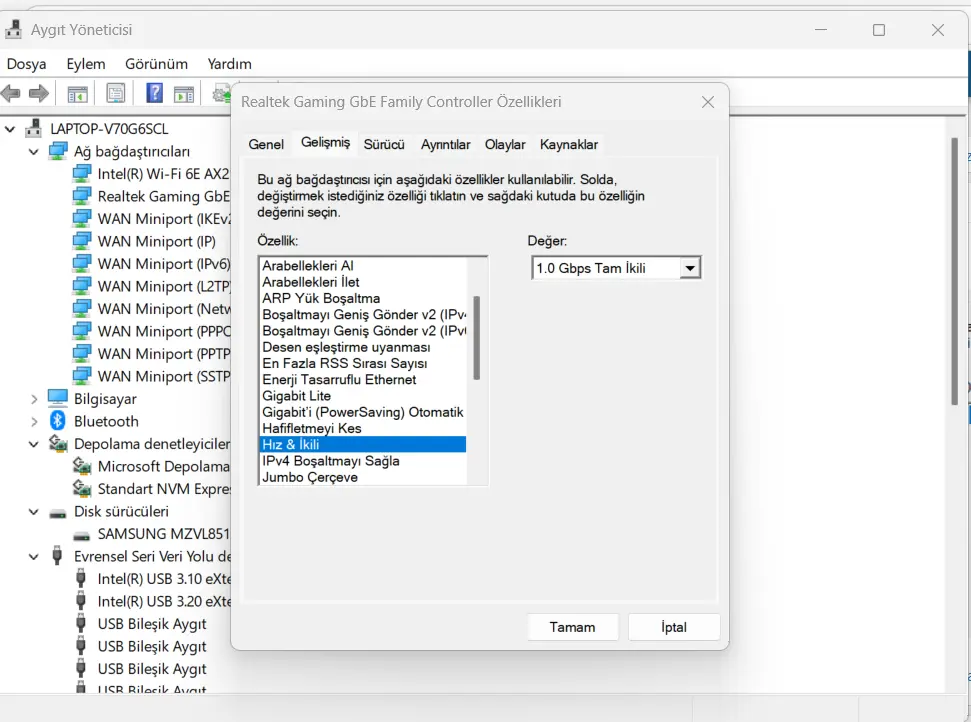Switch to the Genel tab
Image resolution: width=971 pixels, height=722 pixels.
[266, 144]
